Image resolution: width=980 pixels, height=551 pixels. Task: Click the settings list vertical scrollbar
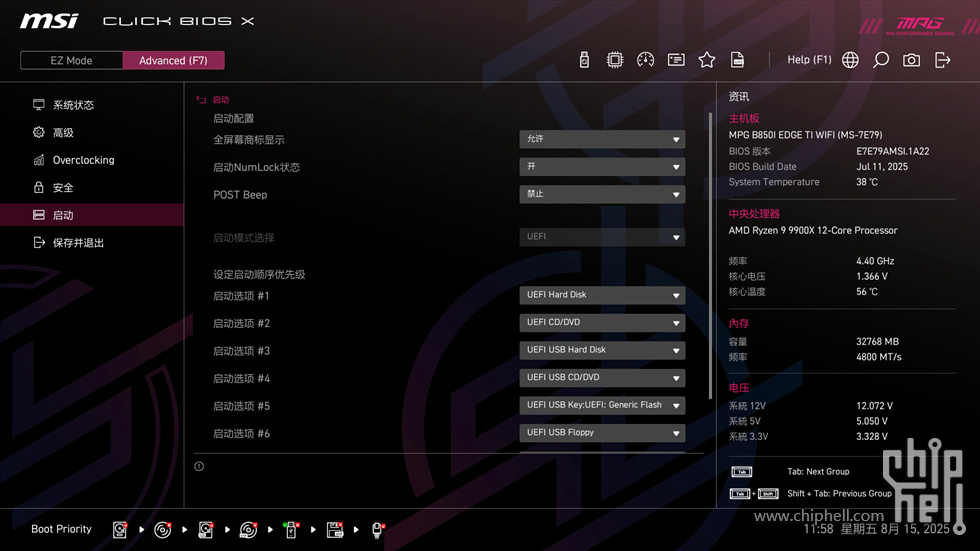(710, 255)
